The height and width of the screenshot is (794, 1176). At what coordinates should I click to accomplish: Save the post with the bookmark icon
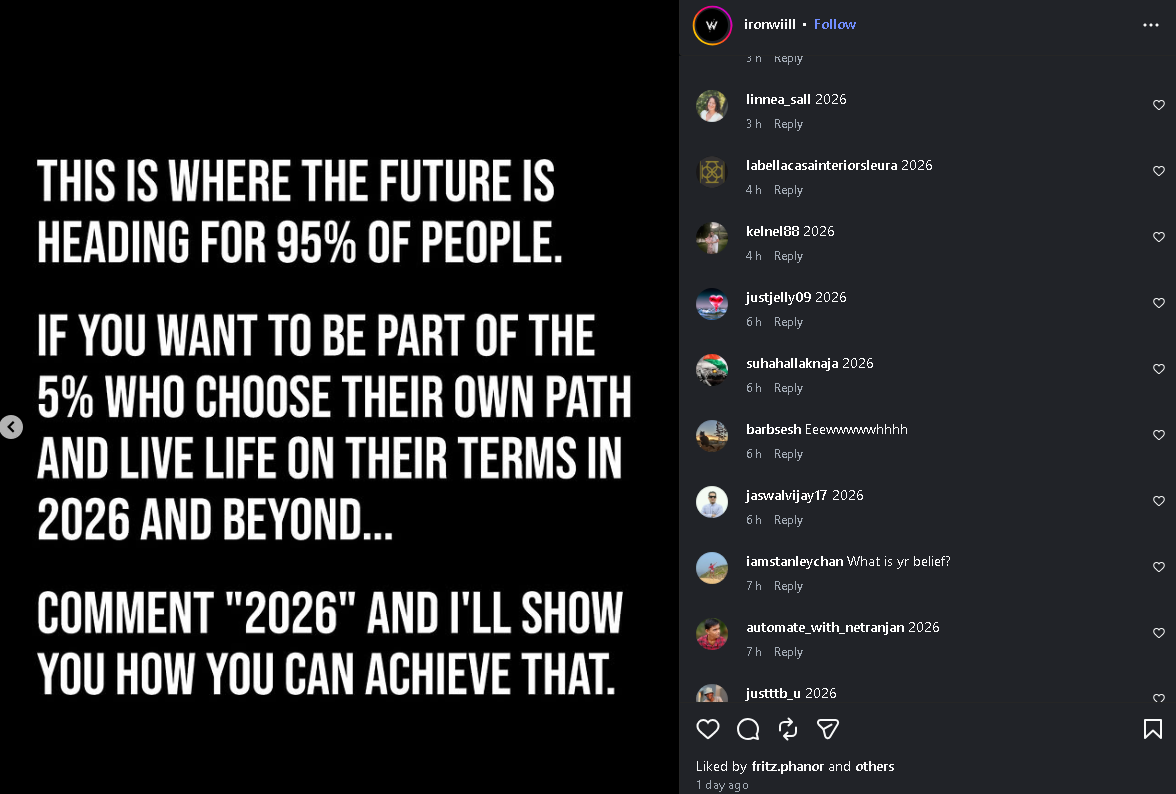pyautogui.click(x=1152, y=729)
